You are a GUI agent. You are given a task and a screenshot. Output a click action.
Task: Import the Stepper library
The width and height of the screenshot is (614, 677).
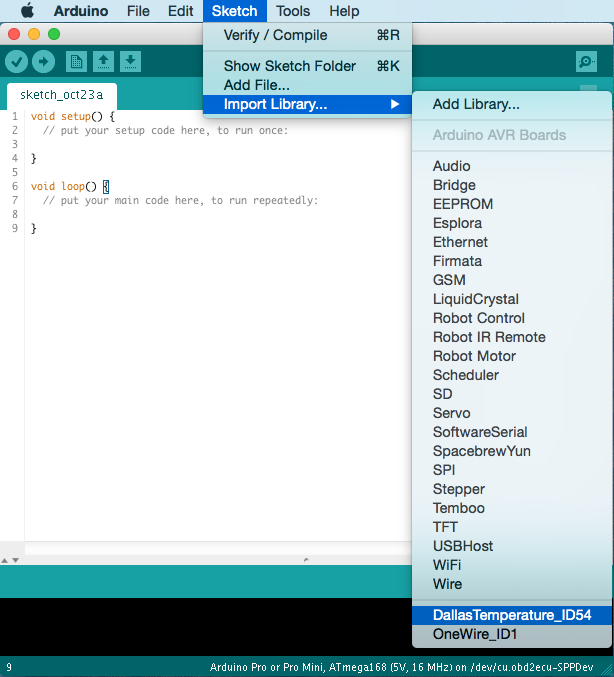(x=512, y=489)
